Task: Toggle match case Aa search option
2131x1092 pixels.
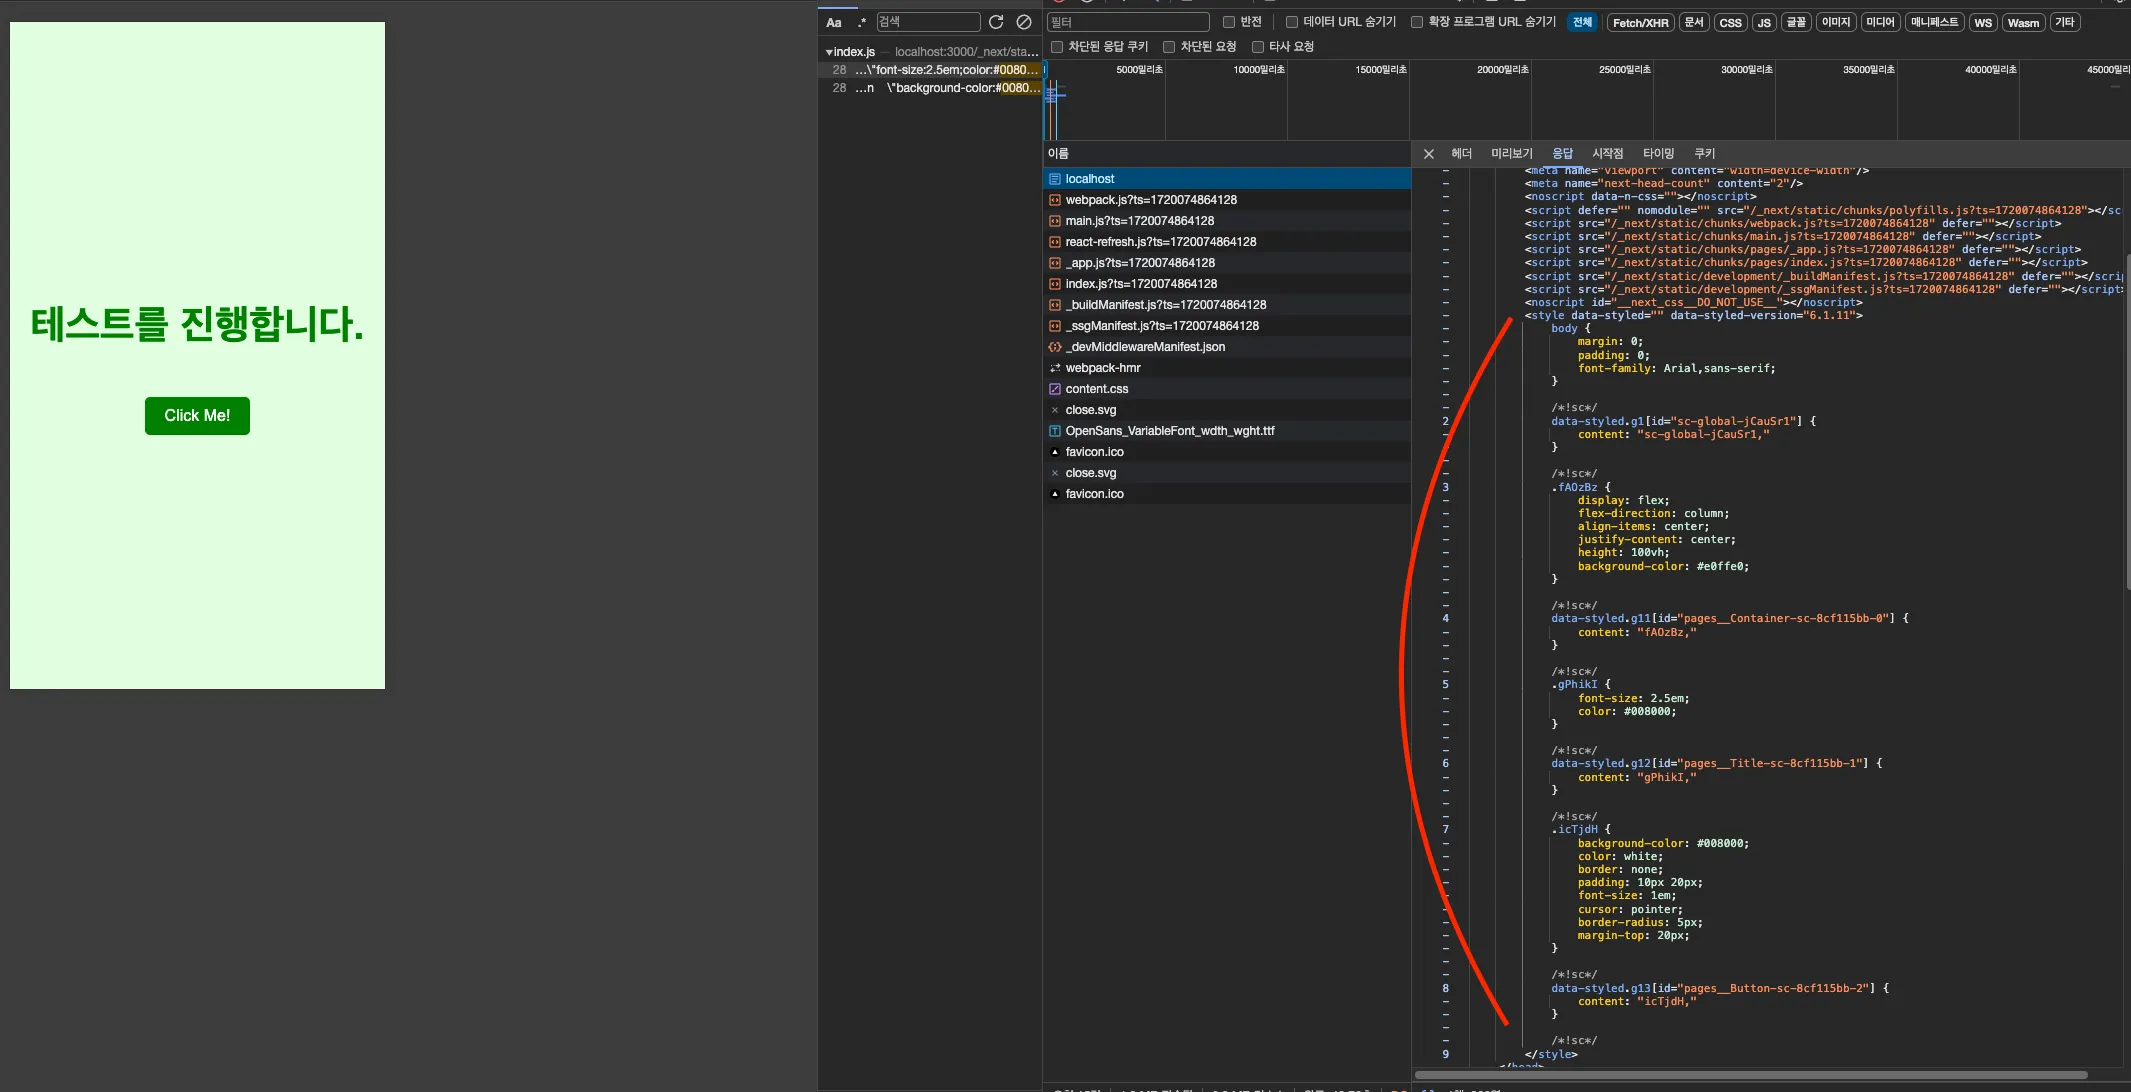Action: tap(834, 22)
